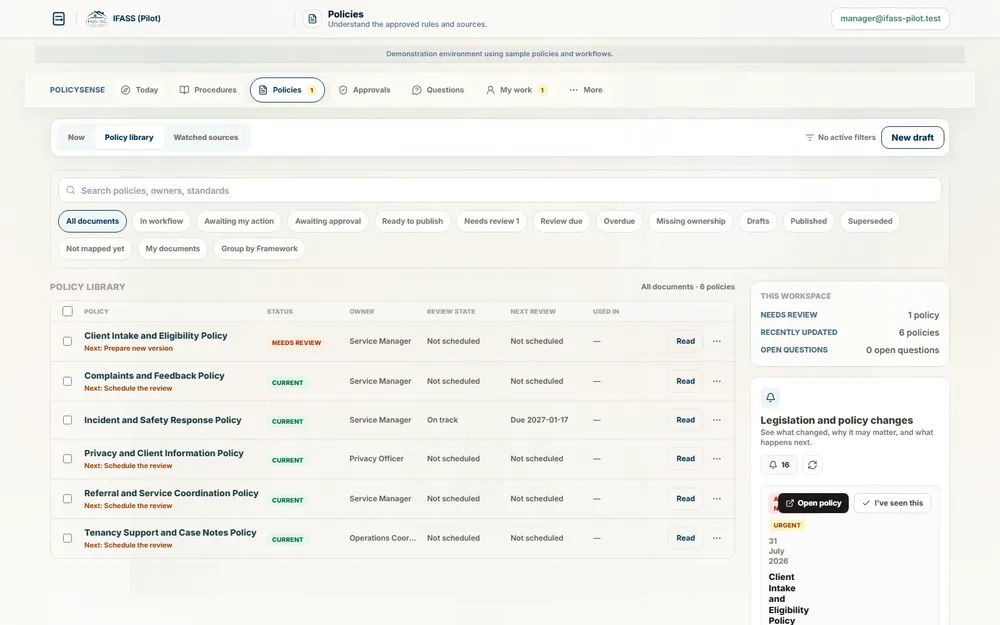This screenshot has height=625, width=1000.
Task: Open the 16 notifications bell counter
Action: (x=779, y=465)
